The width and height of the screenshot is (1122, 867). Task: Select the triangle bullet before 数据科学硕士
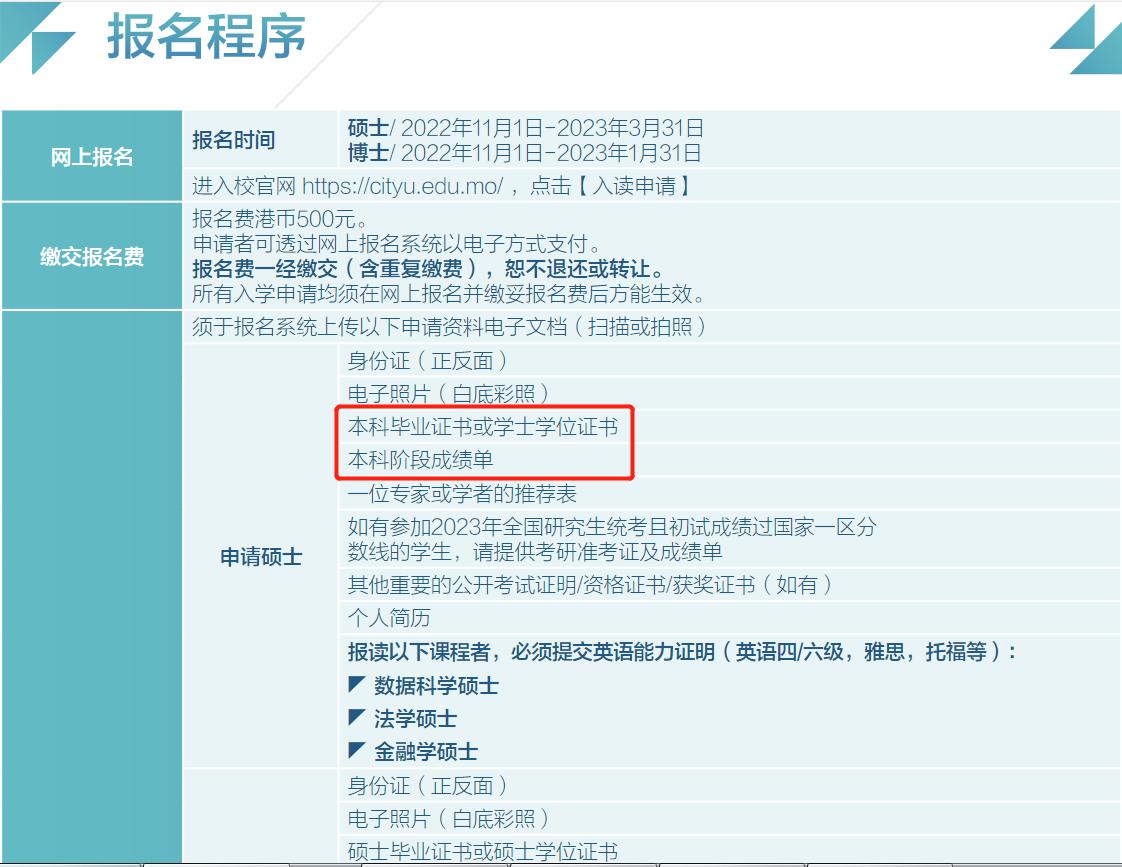[356, 686]
